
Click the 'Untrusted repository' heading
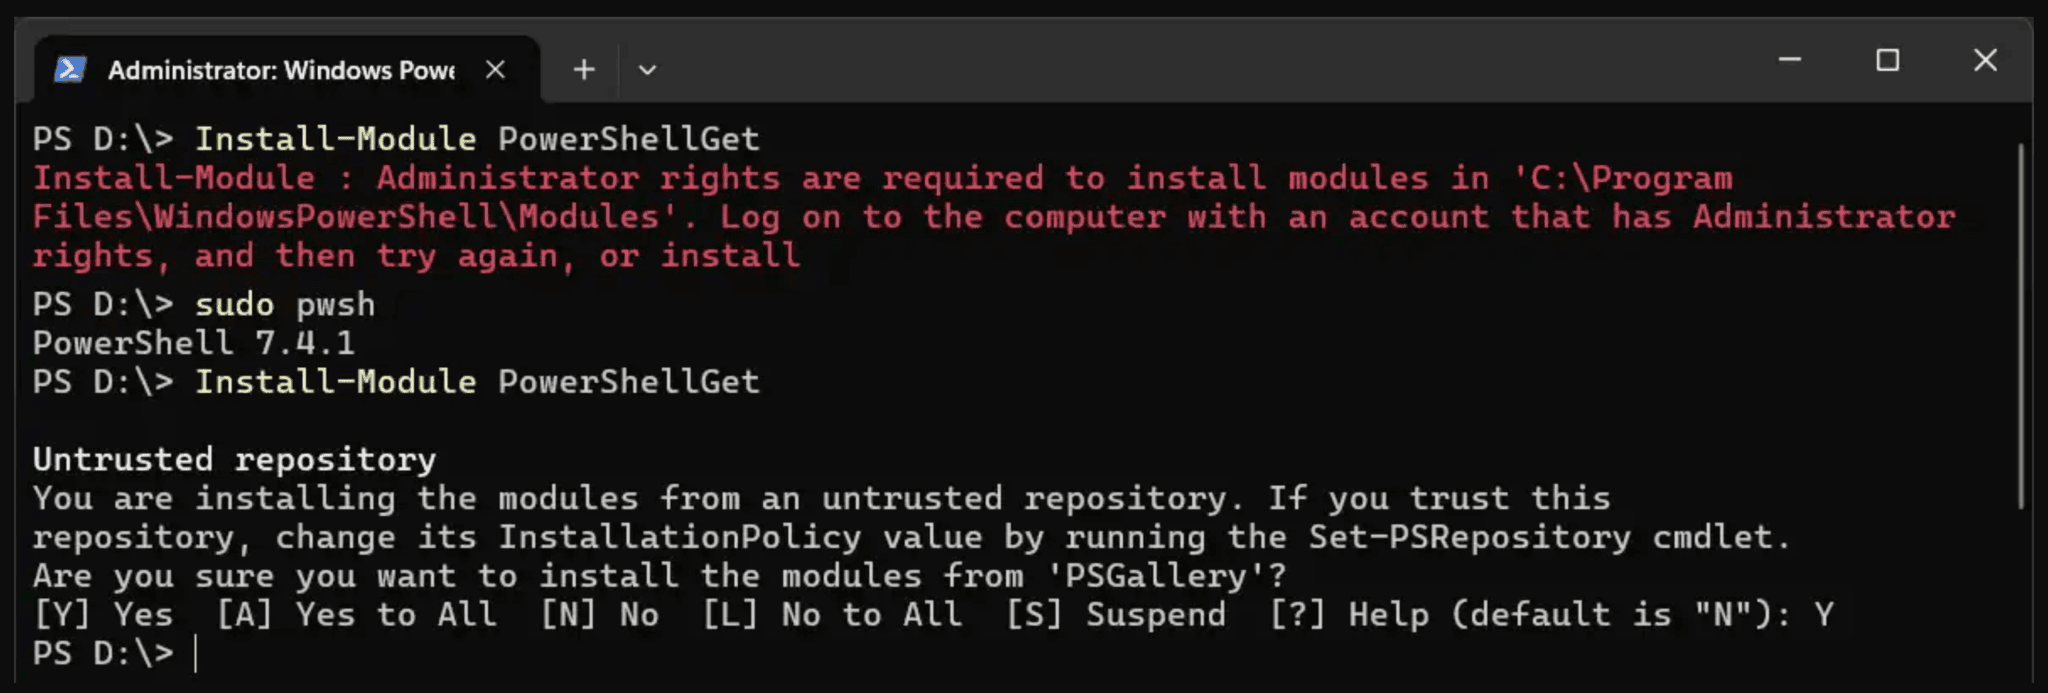234,460
